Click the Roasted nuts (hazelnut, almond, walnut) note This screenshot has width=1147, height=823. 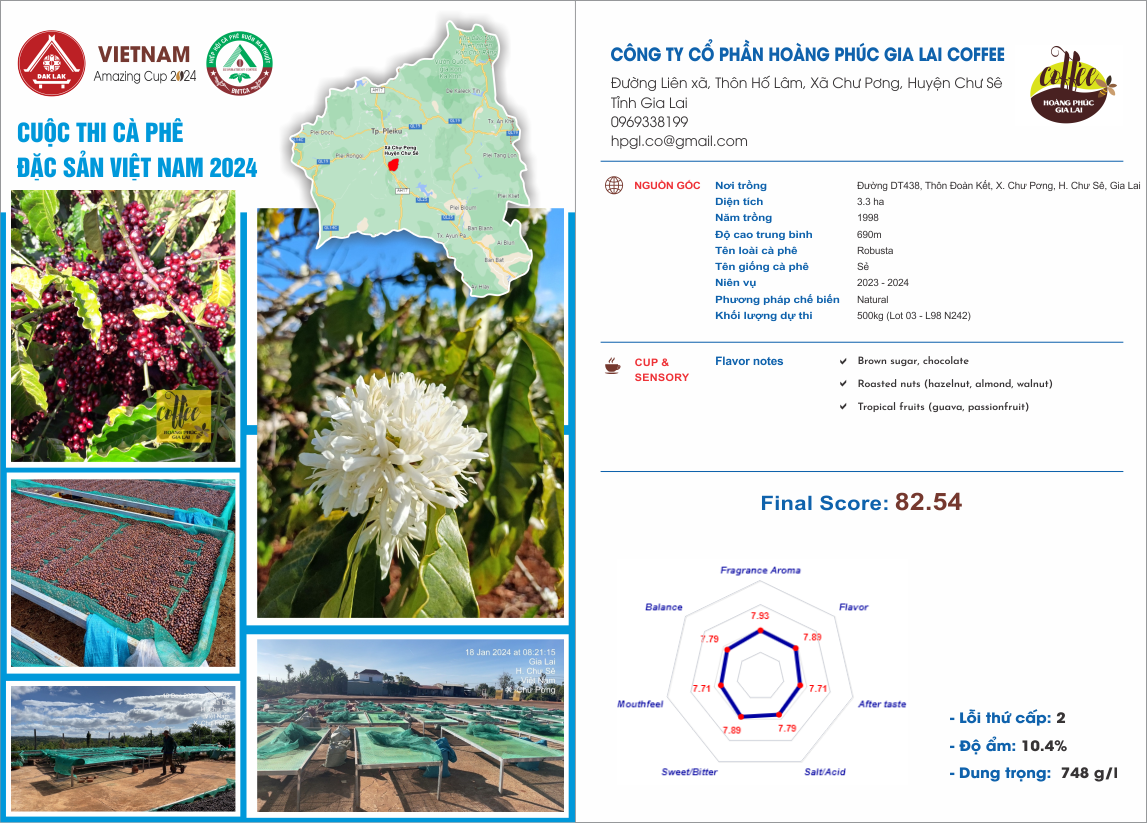click(955, 384)
